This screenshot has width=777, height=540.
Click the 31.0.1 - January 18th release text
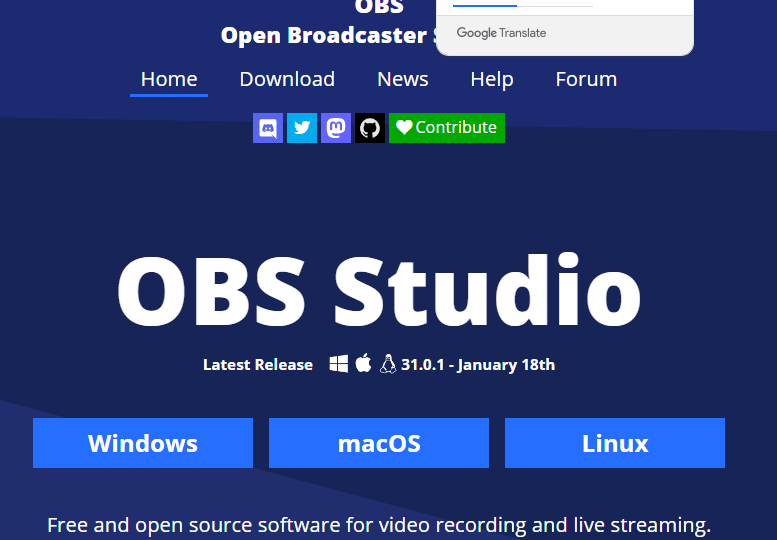coord(478,365)
